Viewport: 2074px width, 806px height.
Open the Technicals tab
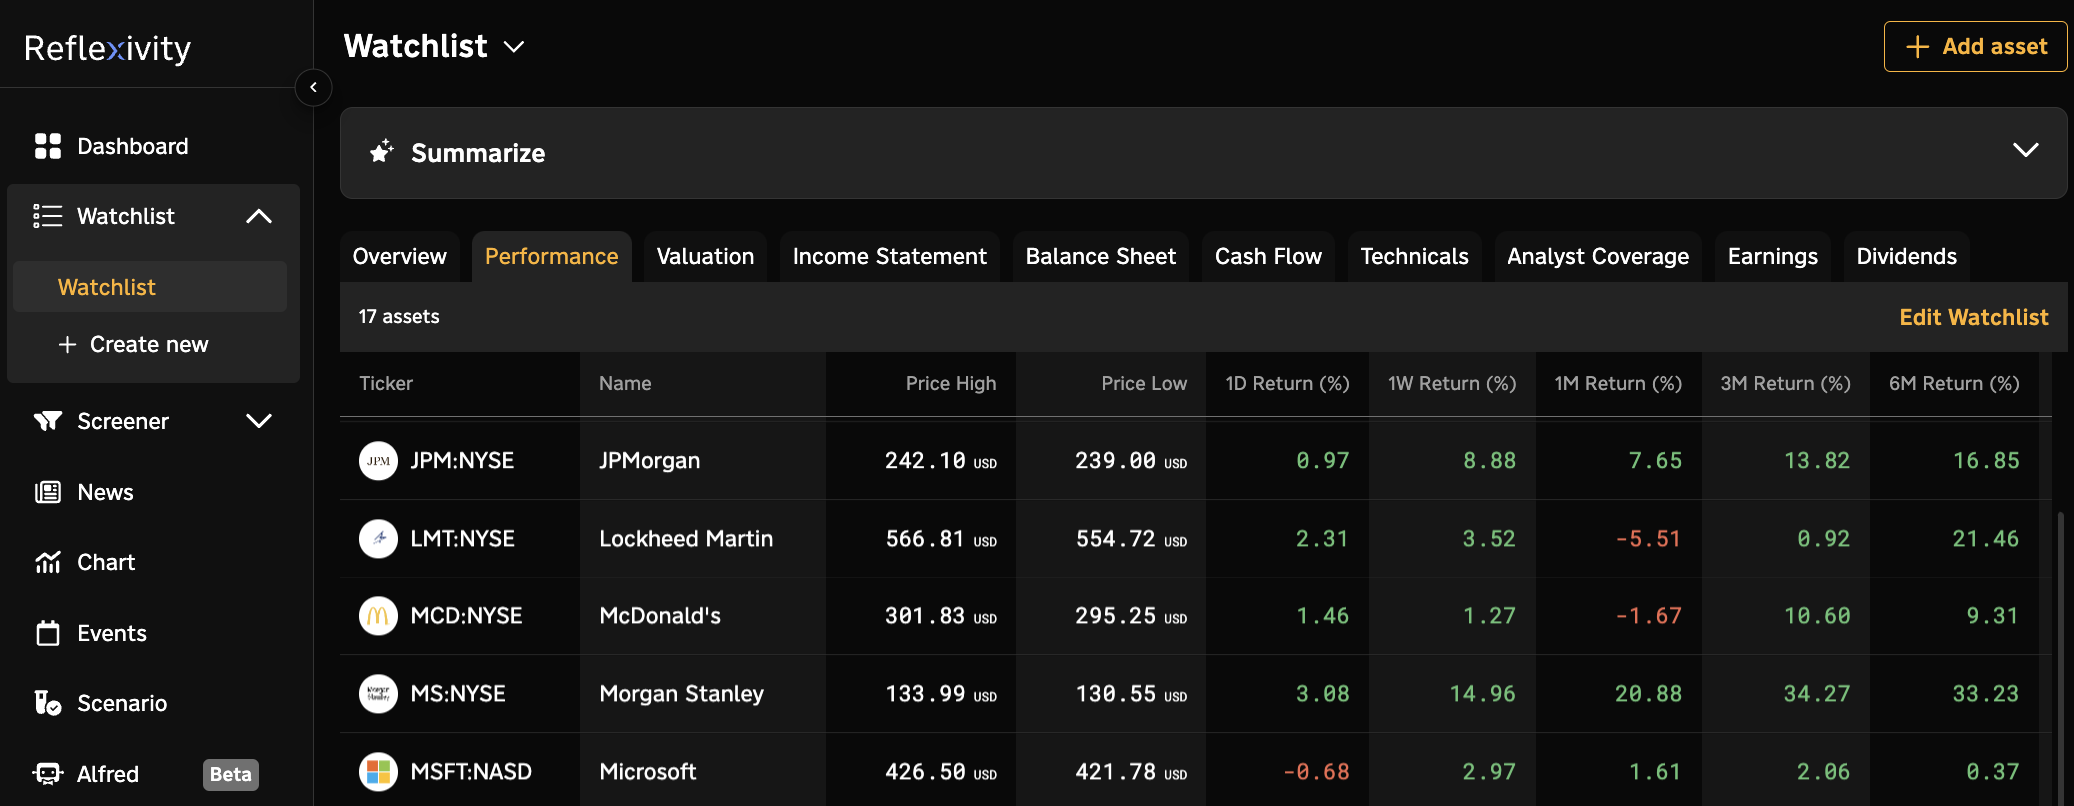tap(1414, 256)
